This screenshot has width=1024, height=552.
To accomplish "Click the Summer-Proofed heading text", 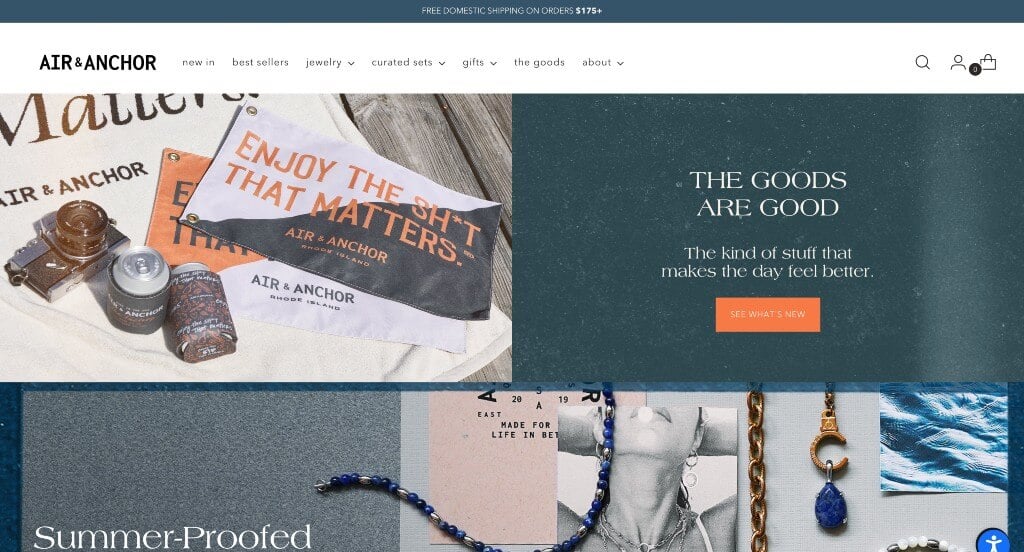I will [x=172, y=537].
